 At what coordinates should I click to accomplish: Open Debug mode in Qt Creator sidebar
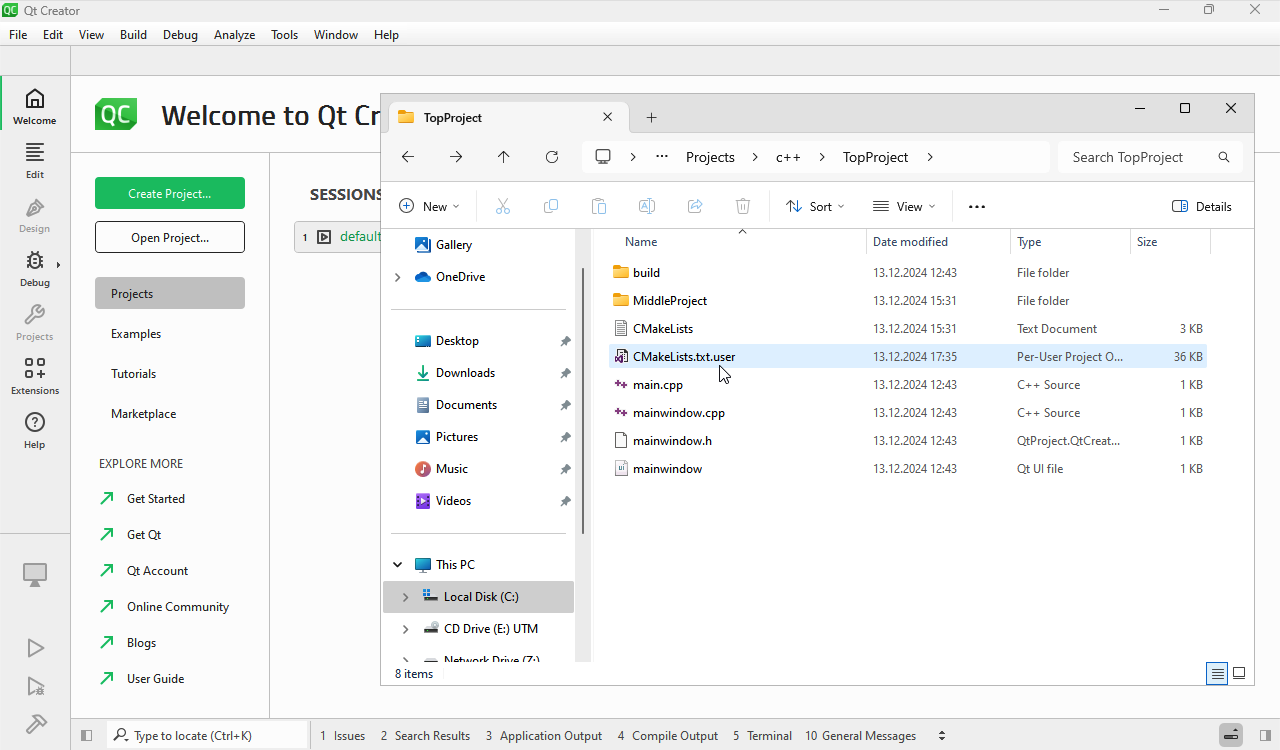tap(35, 268)
